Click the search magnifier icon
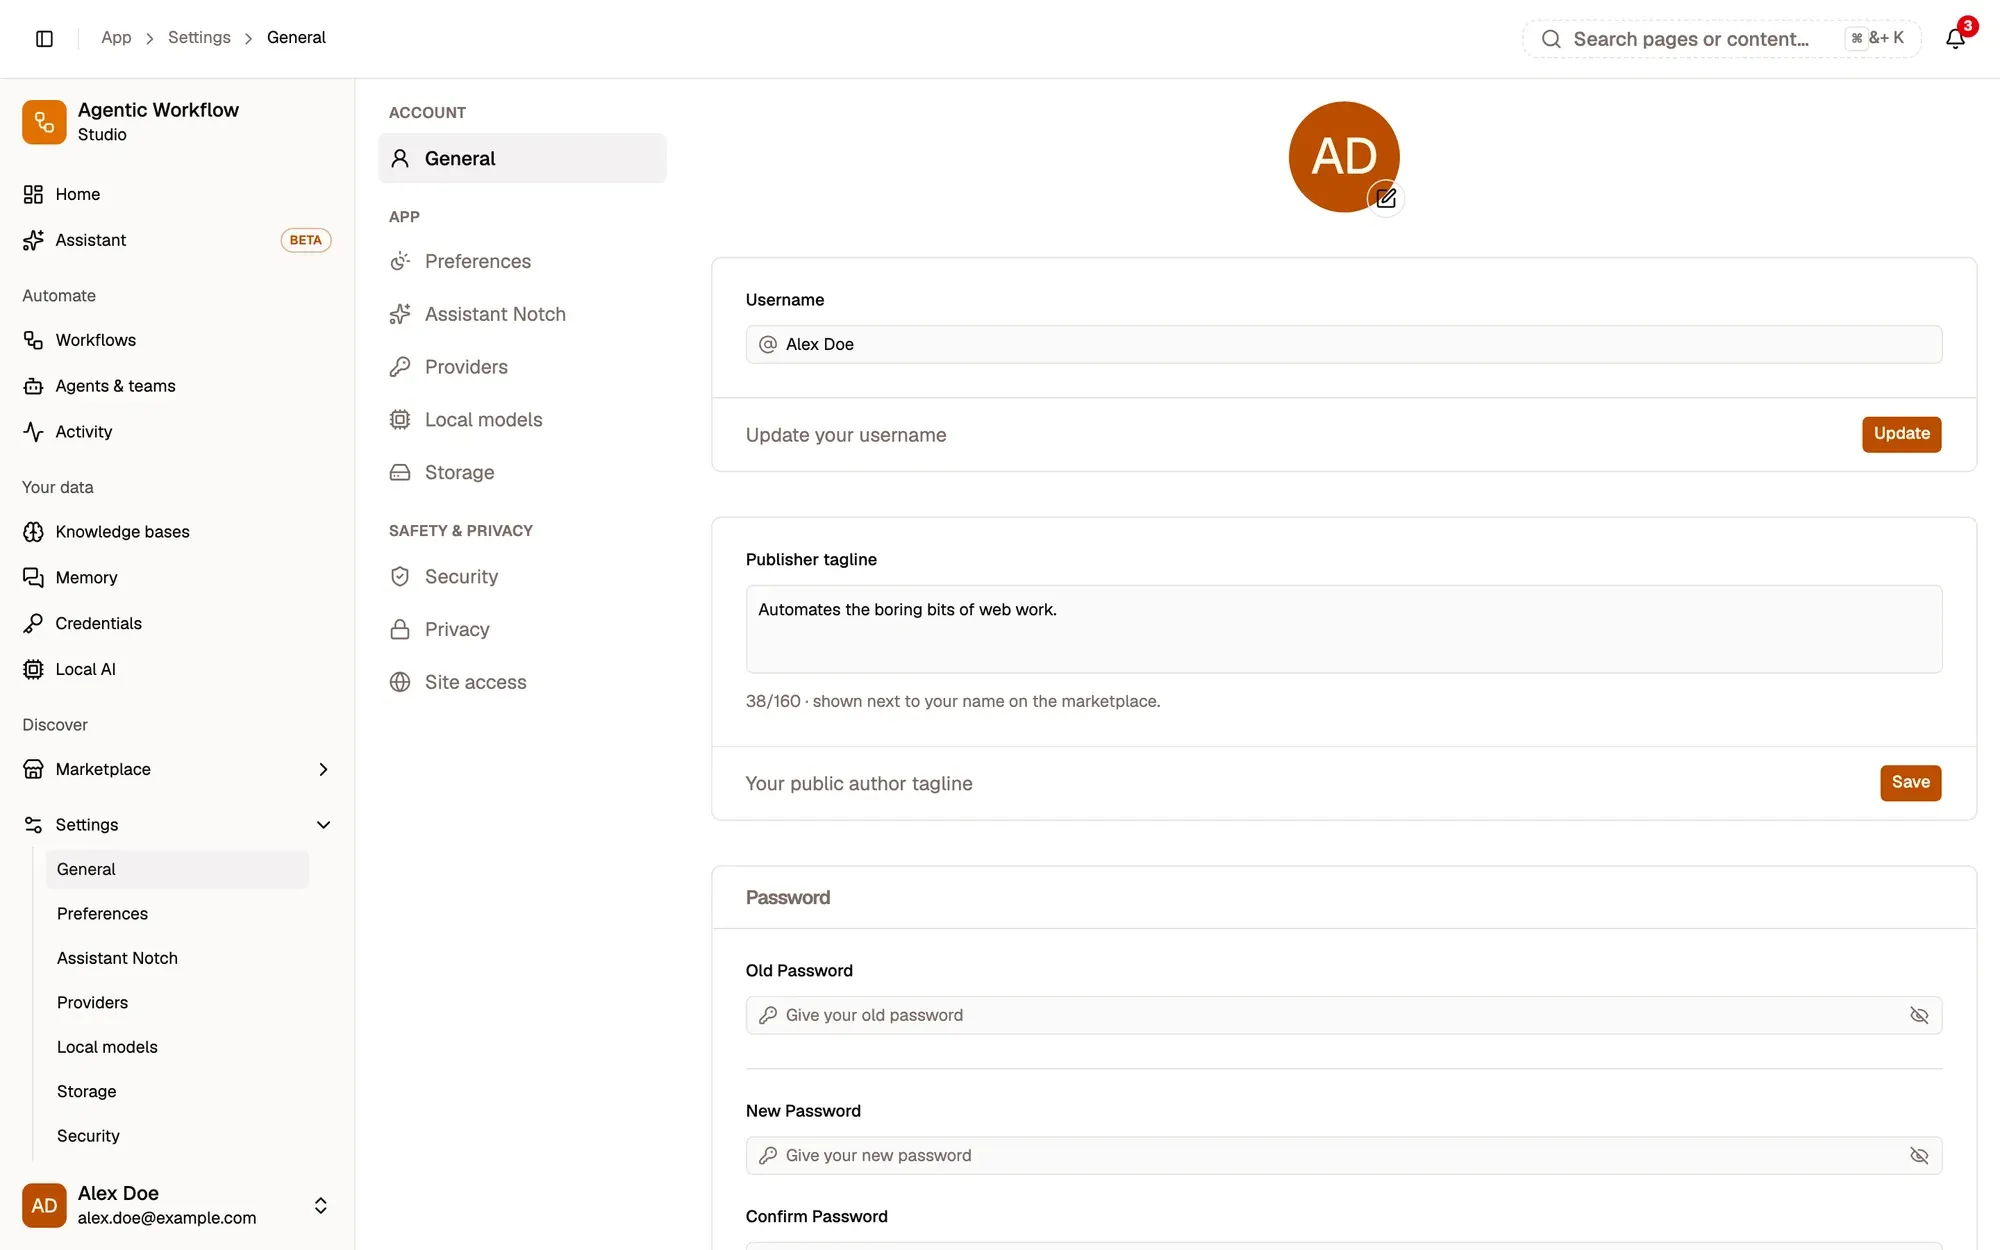Image resolution: width=2000 pixels, height=1250 pixels. [1551, 39]
